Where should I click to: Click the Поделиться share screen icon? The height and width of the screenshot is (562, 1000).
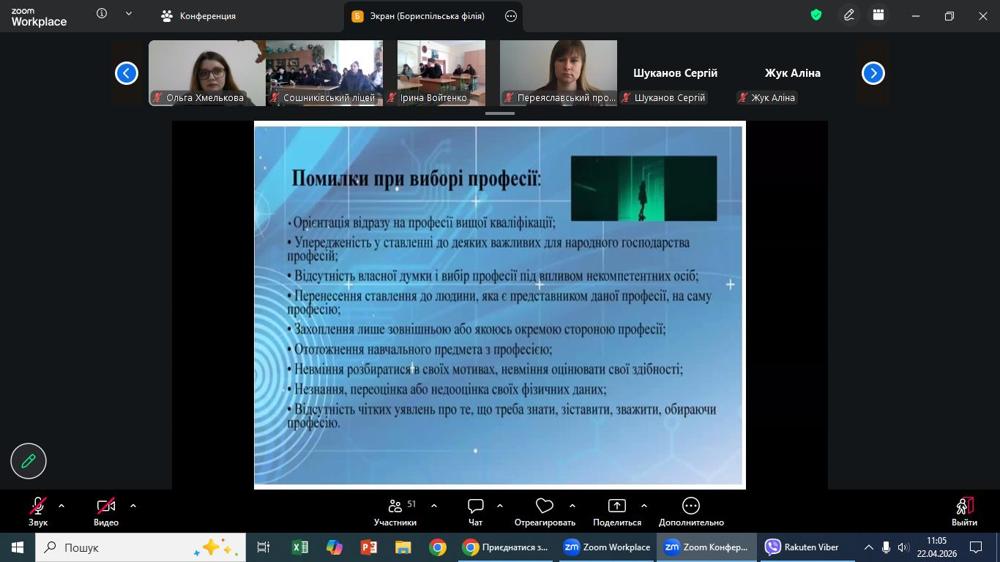(x=617, y=511)
